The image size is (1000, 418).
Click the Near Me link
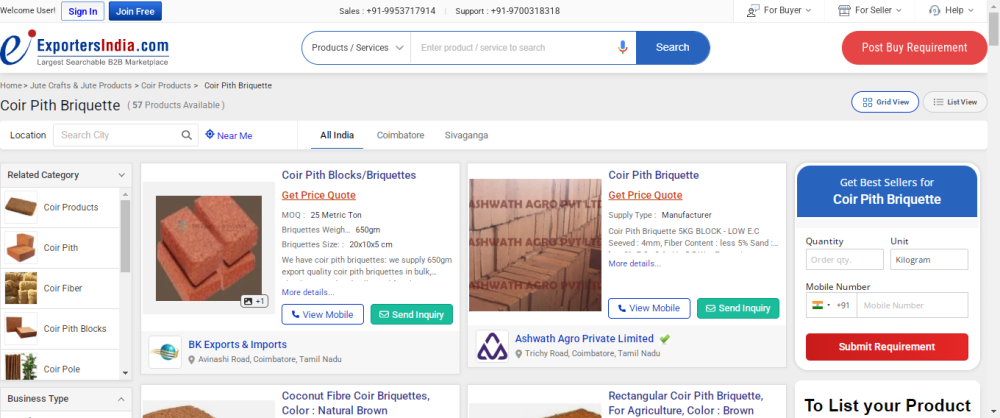(x=235, y=135)
